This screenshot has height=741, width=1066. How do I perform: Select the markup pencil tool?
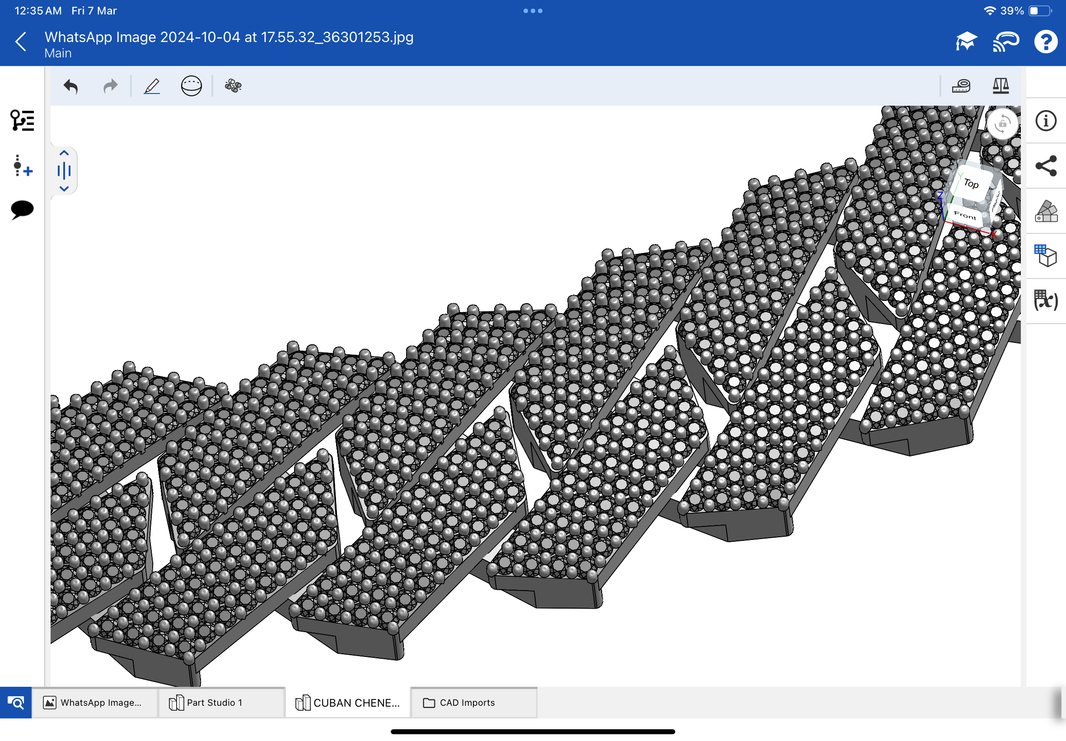click(x=151, y=86)
